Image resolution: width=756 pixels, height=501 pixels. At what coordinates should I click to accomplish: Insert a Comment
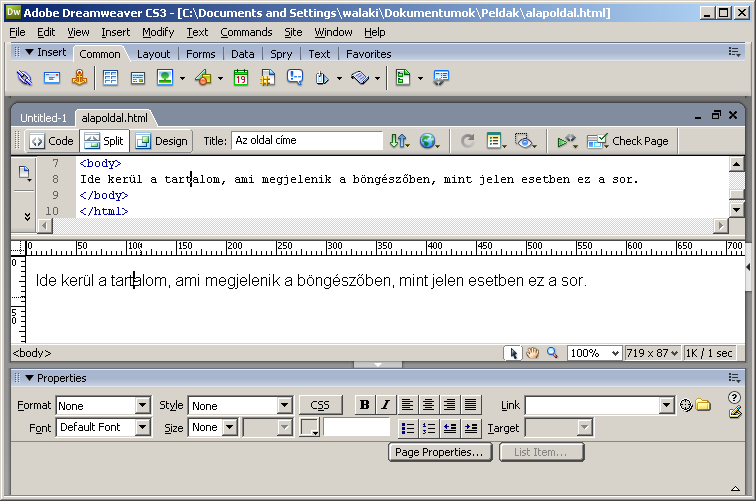[x=295, y=77]
